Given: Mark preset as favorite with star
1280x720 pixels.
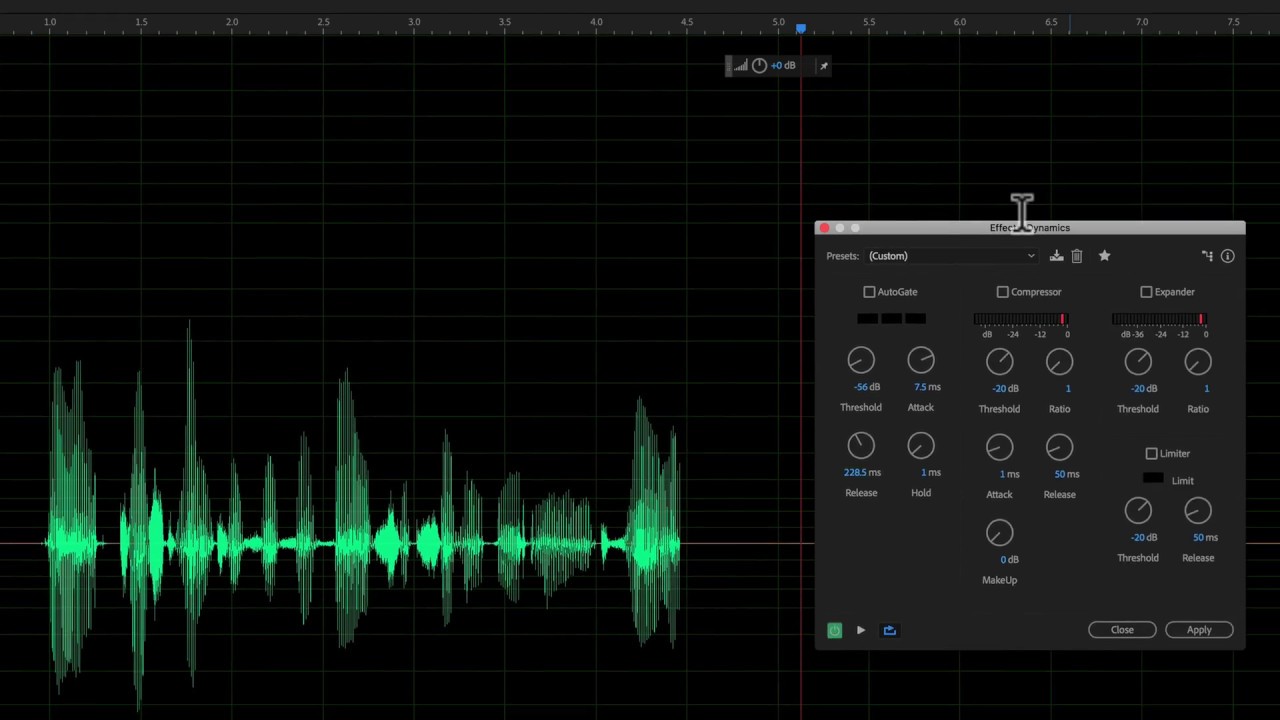Looking at the screenshot, I should point(1104,256).
